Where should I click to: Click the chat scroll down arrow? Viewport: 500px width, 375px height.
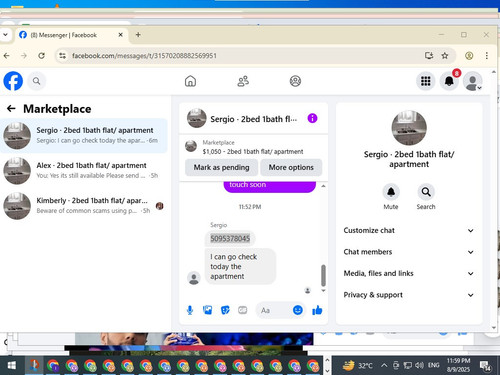(x=323, y=291)
